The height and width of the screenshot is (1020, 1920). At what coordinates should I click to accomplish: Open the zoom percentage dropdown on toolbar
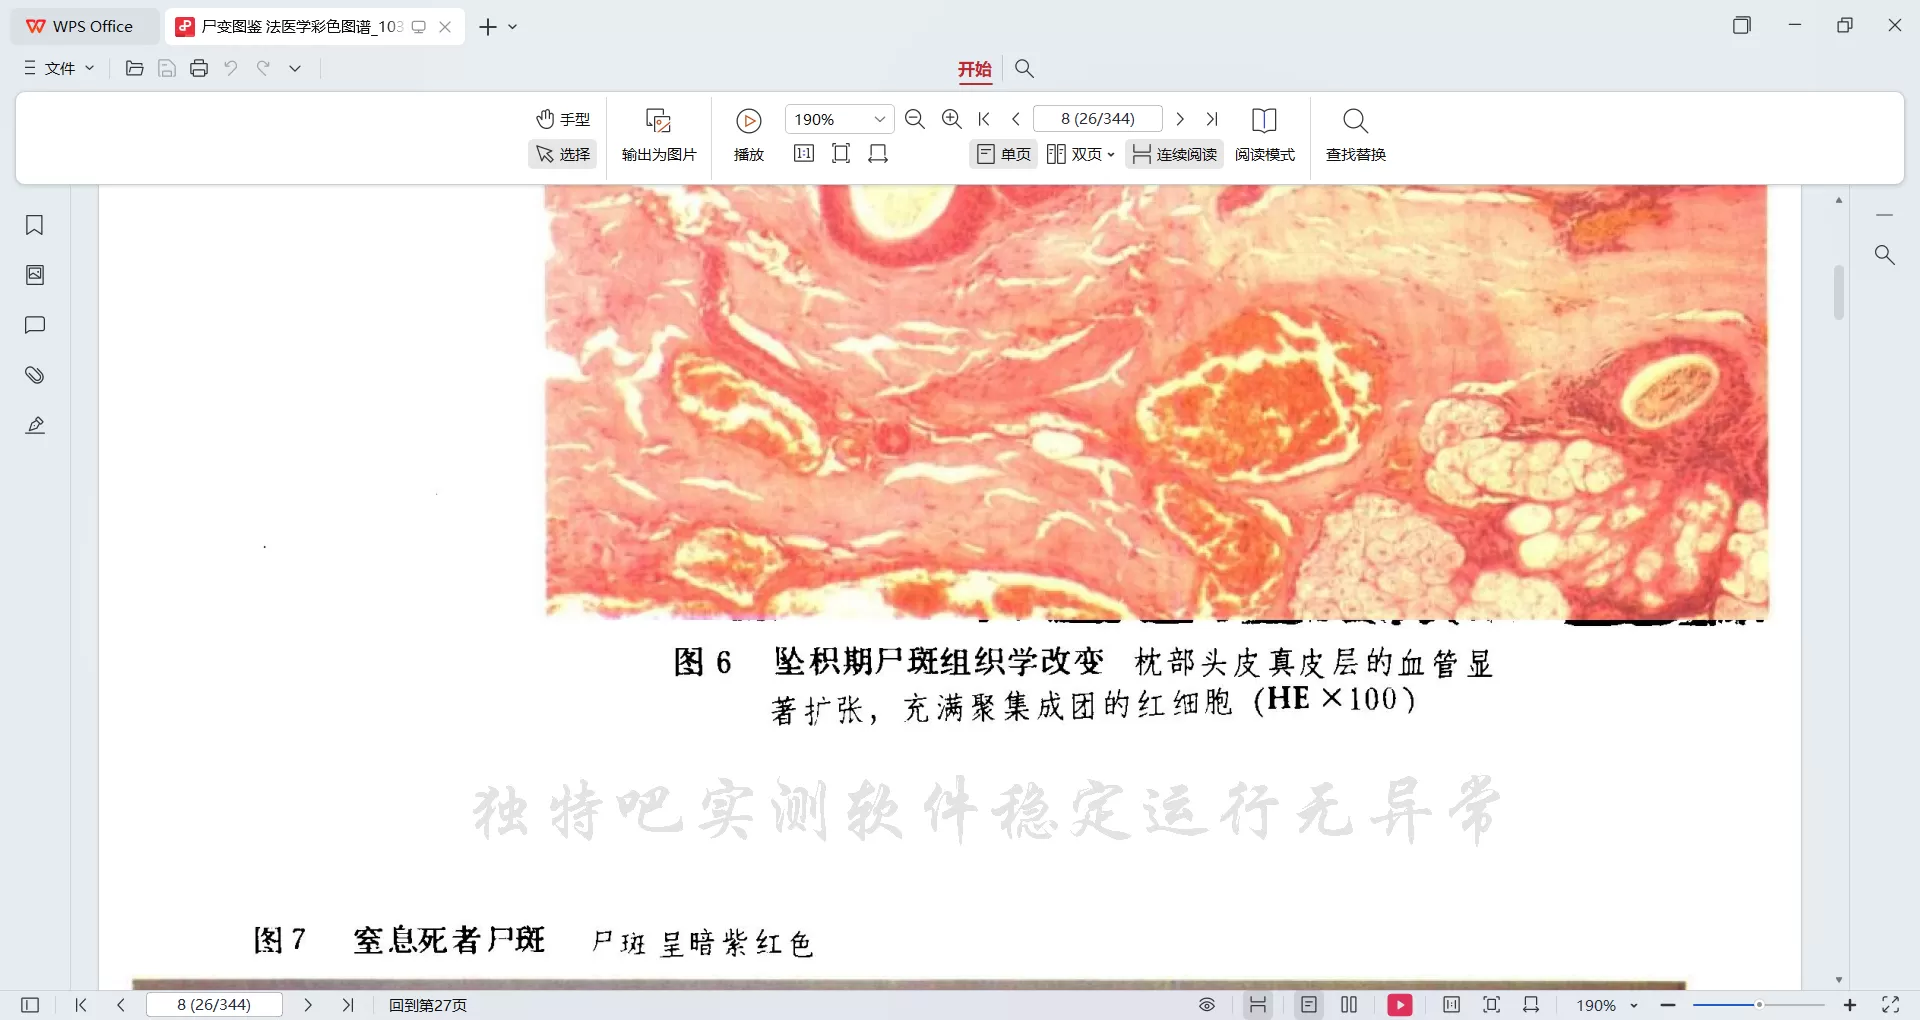tap(878, 118)
